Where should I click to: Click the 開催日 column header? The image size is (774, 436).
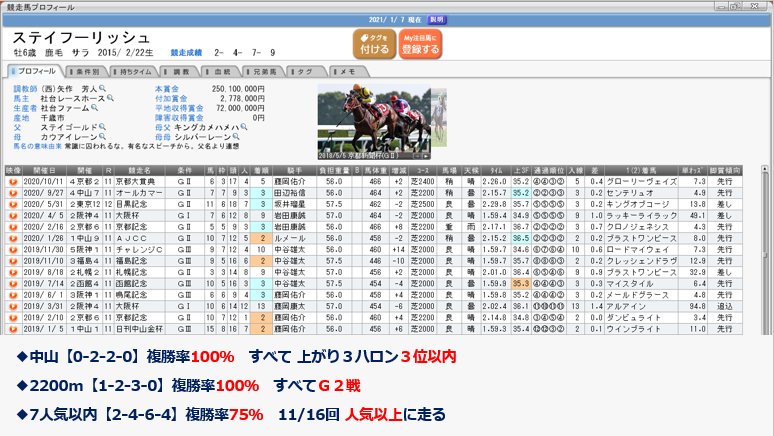(44, 171)
